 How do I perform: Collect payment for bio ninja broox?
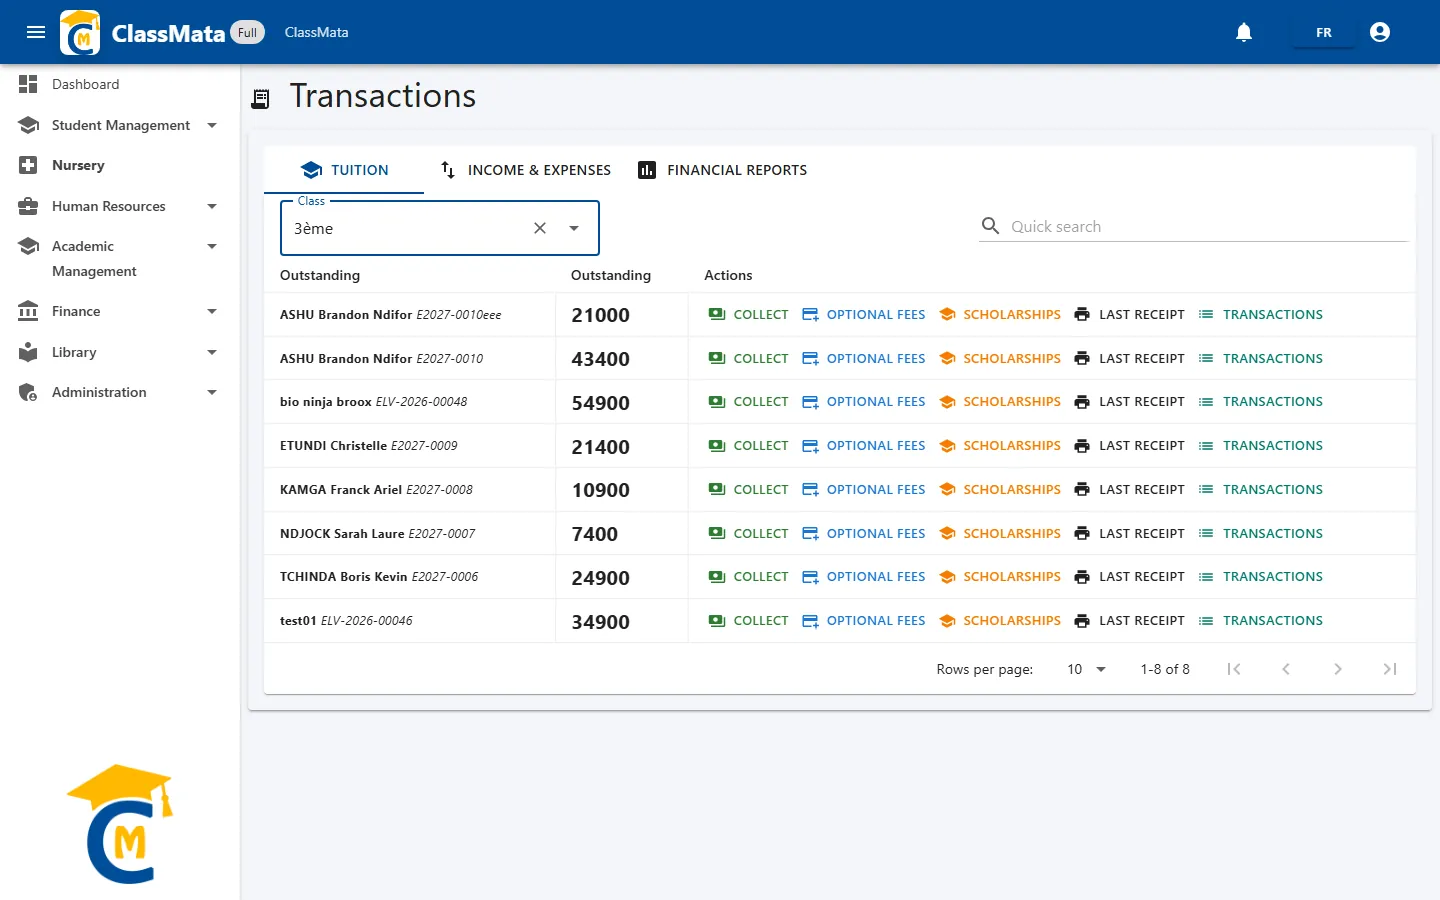pyautogui.click(x=748, y=401)
